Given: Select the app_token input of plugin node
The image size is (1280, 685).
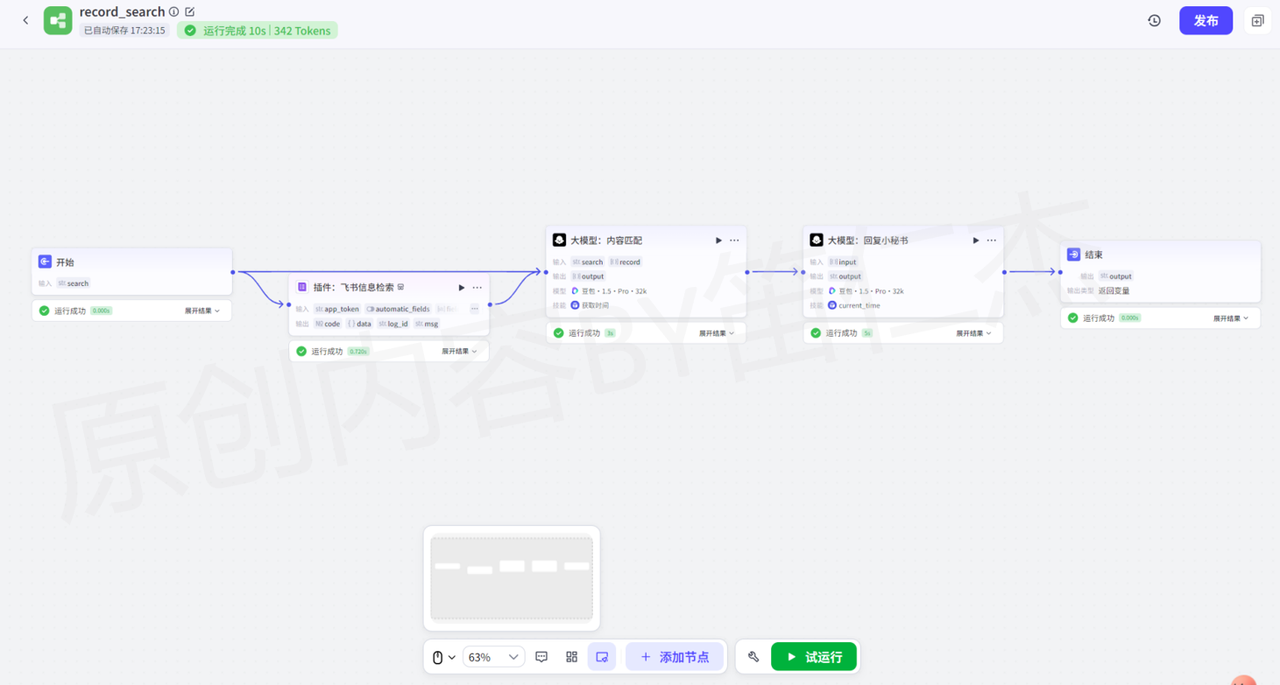Looking at the screenshot, I should (x=338, y=309).
